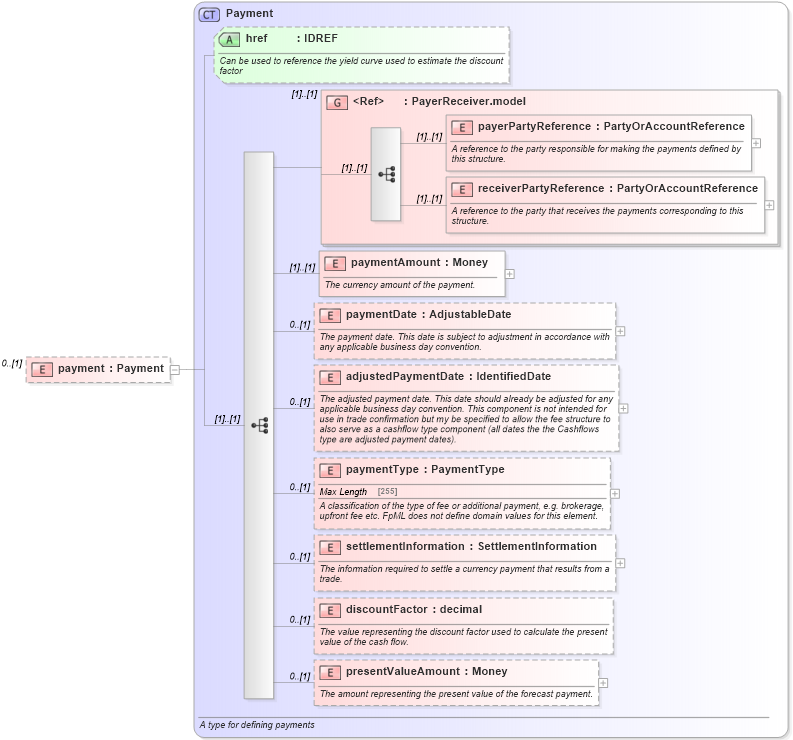Select the 'payment : Payment' root label

111,369
